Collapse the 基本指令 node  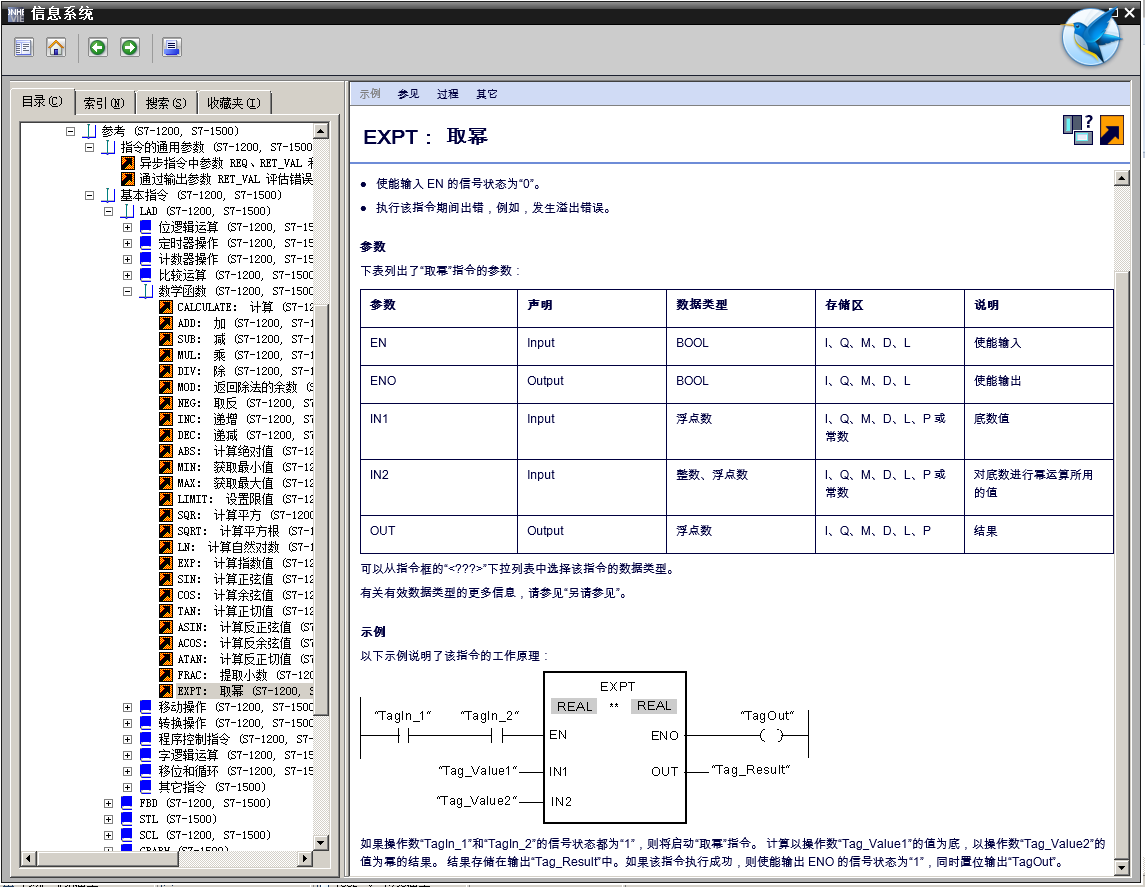(90, 196)
